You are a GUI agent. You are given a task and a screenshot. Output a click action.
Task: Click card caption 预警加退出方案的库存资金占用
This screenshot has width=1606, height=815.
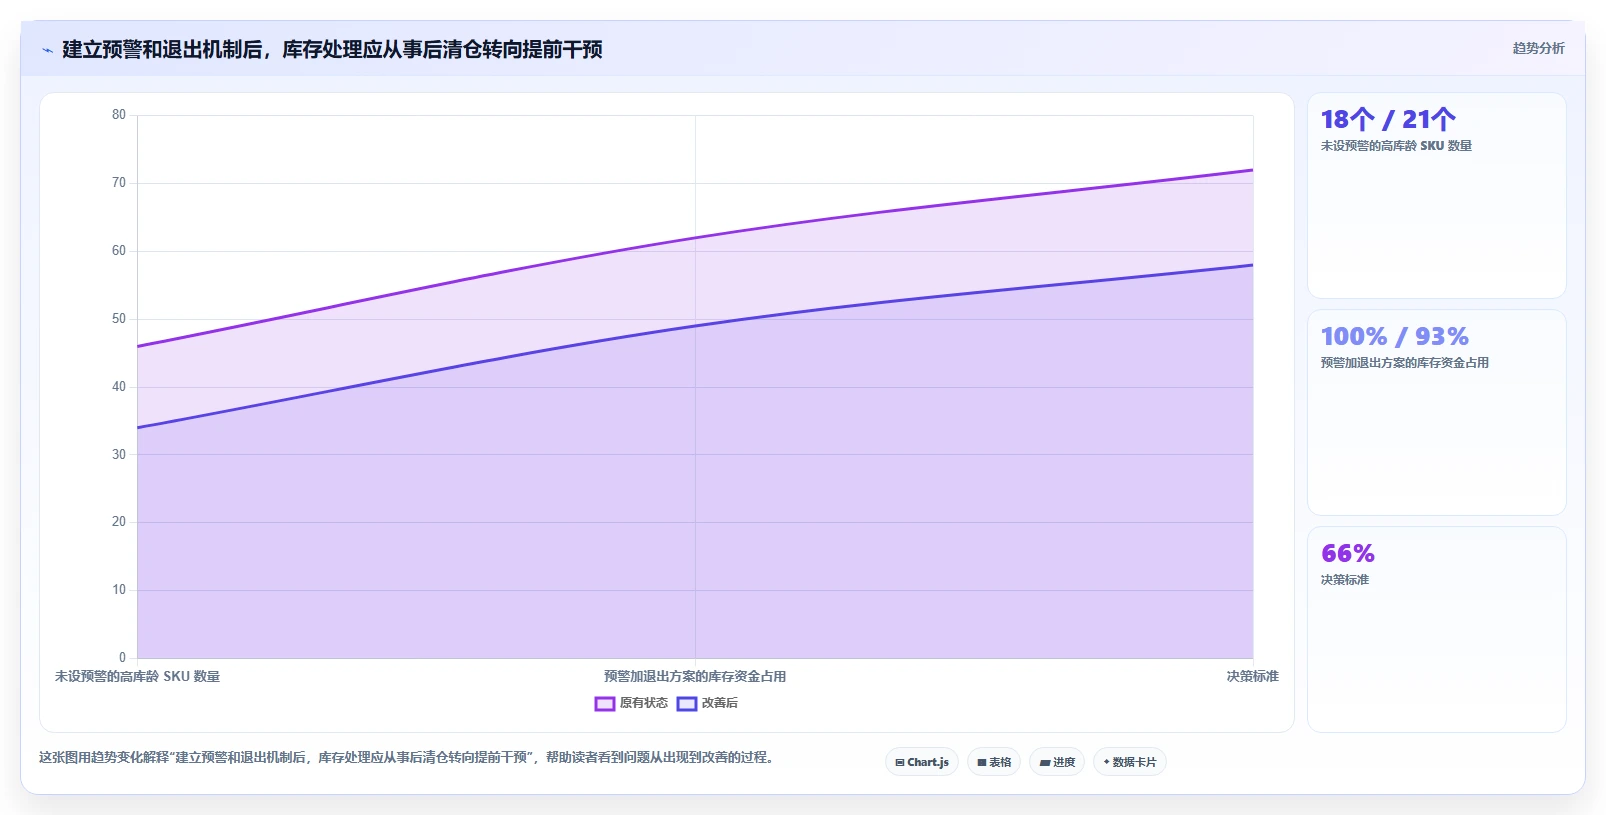click(x=1404, y=363)
